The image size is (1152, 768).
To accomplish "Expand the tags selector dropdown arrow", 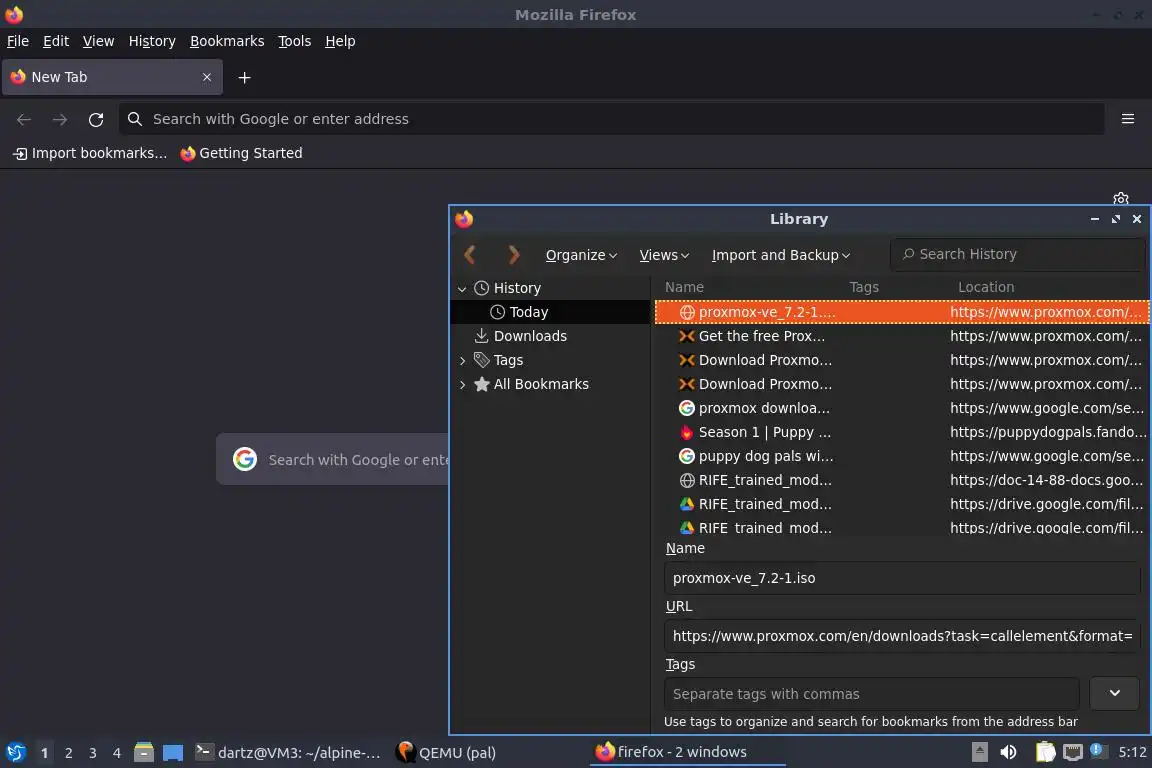I will [1115, 694].
